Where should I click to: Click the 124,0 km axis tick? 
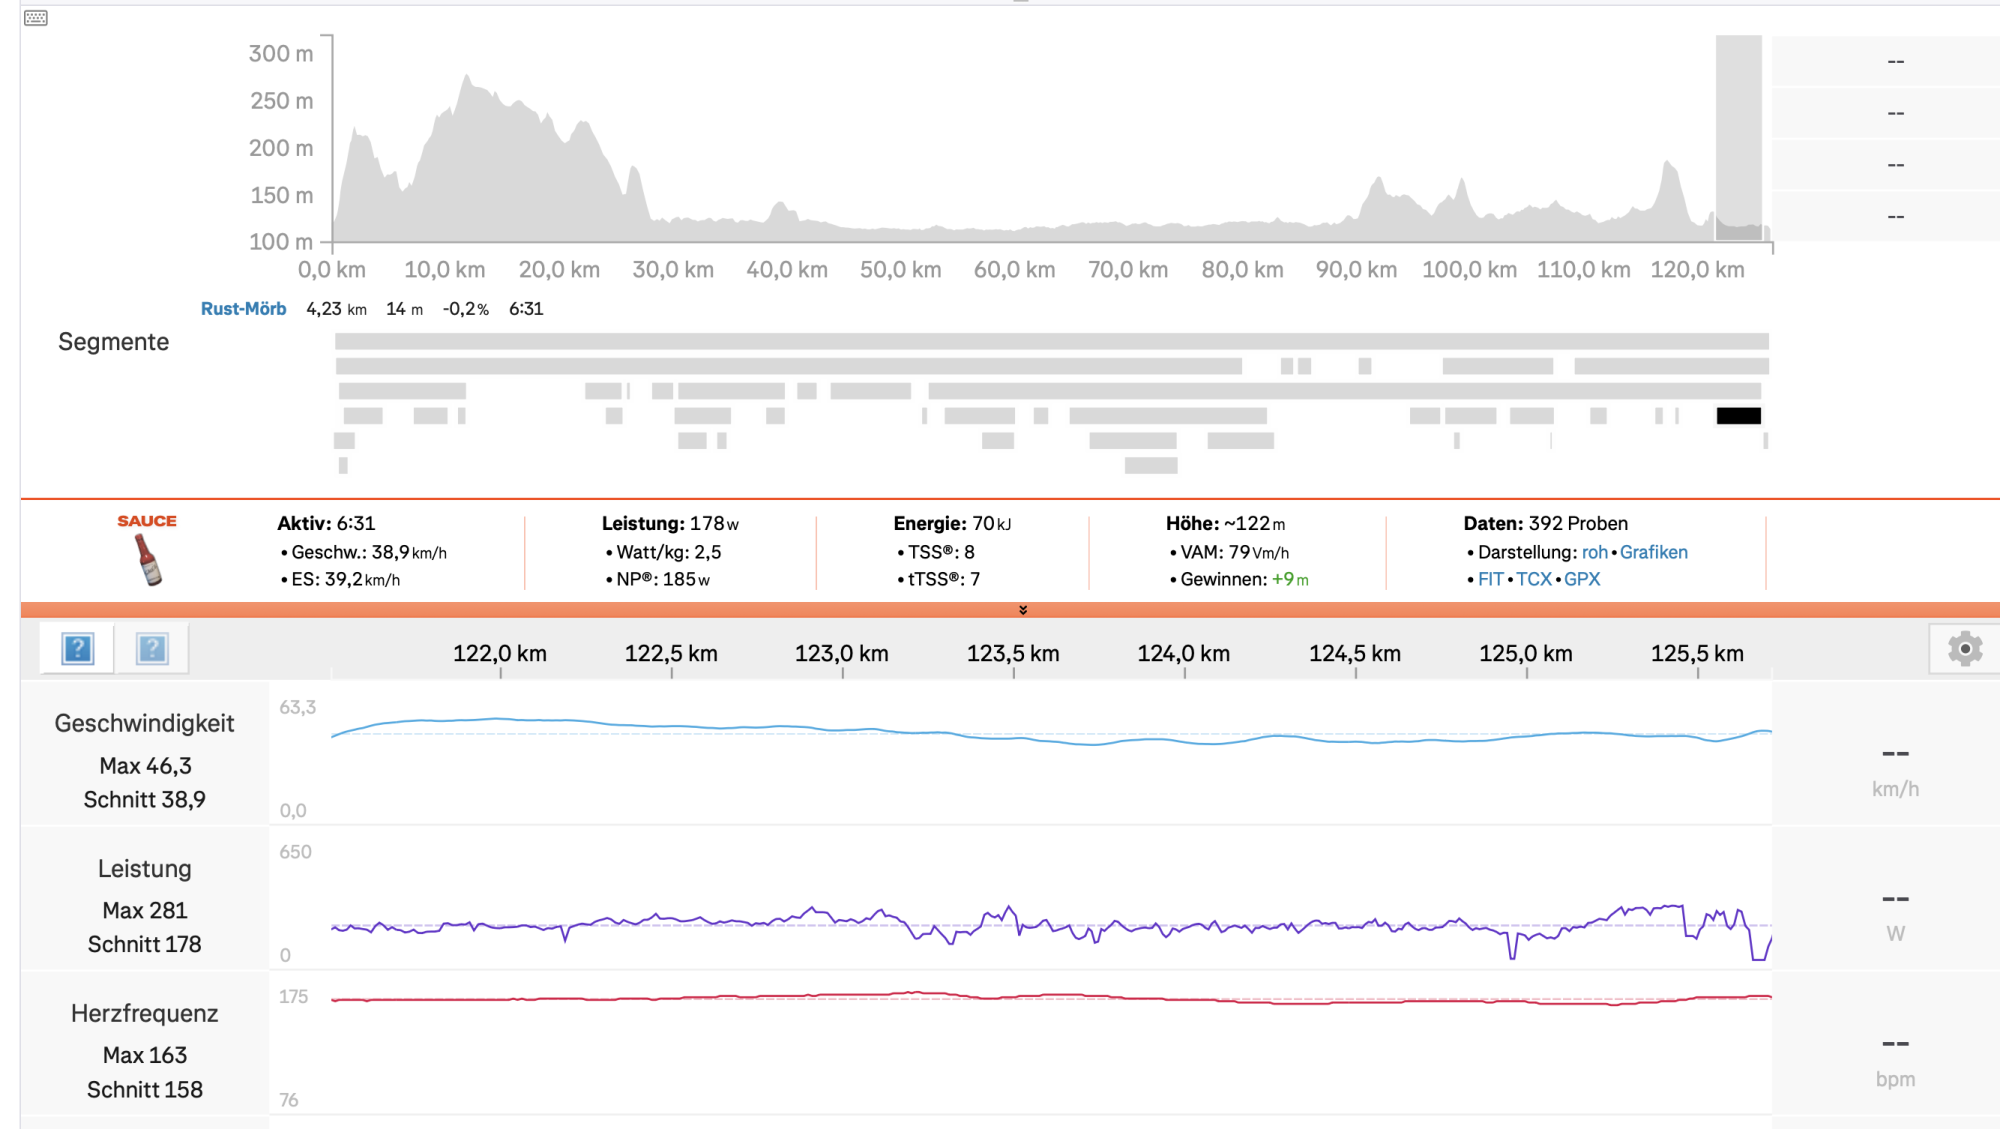(1184, 654)
